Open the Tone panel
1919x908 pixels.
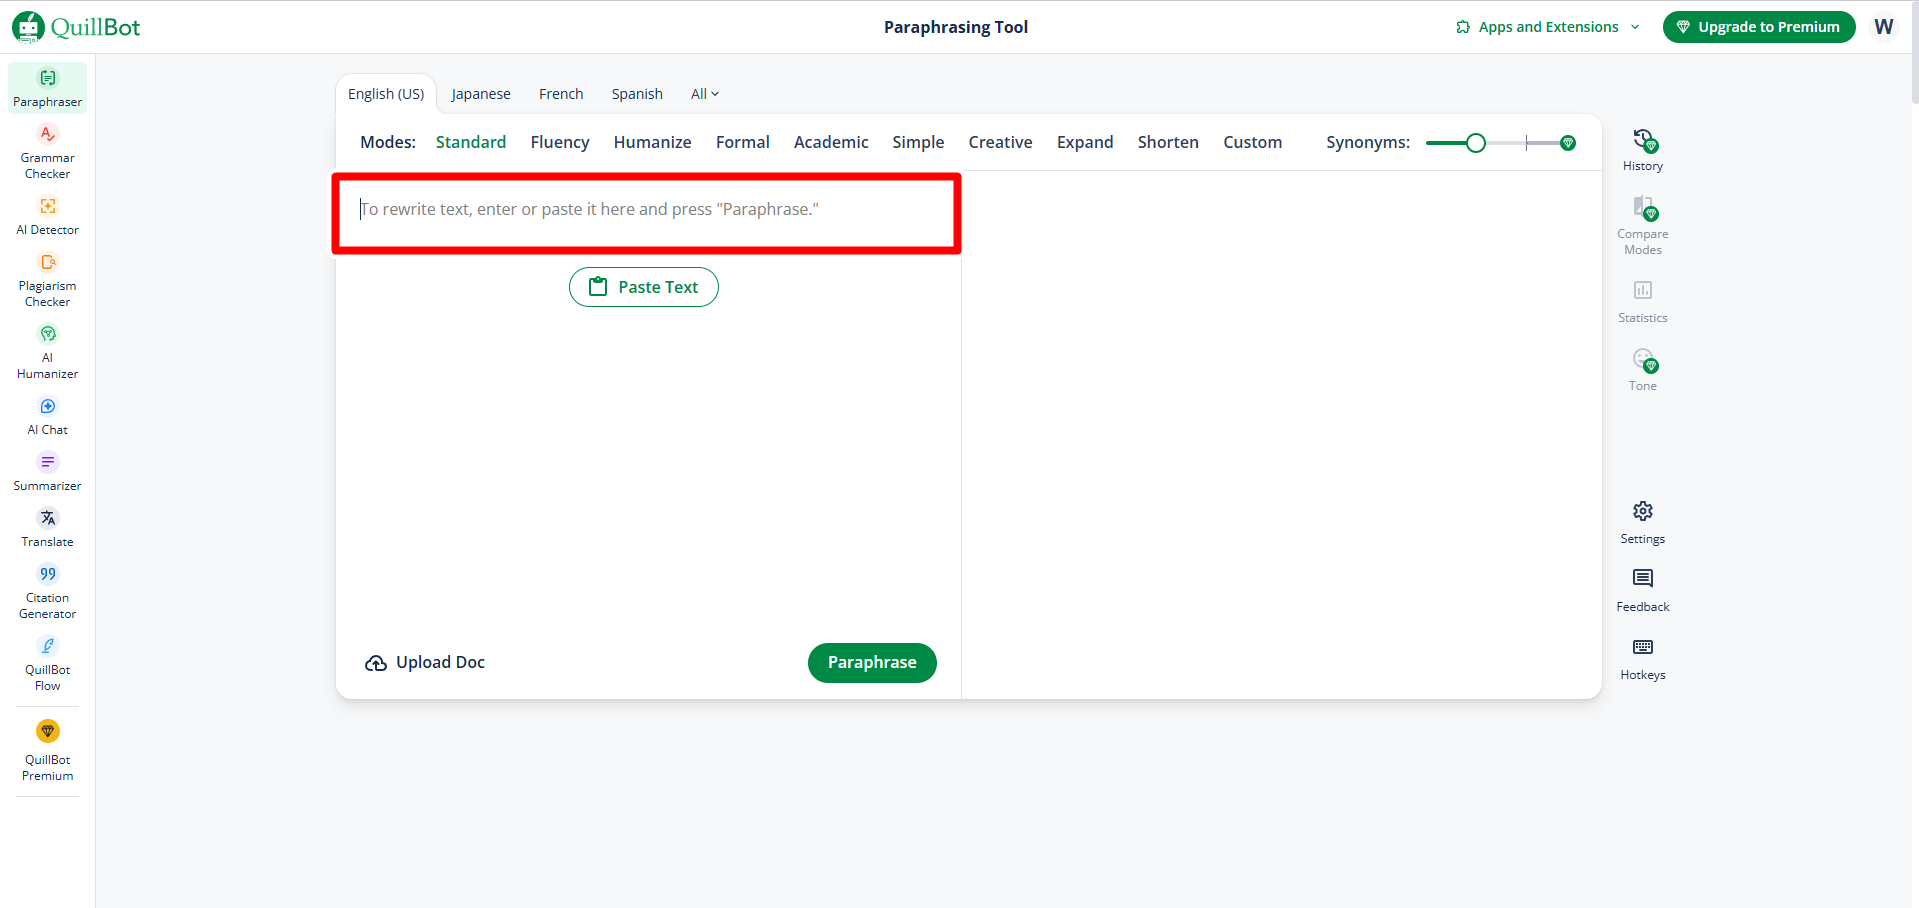[x=1643, y=370]
